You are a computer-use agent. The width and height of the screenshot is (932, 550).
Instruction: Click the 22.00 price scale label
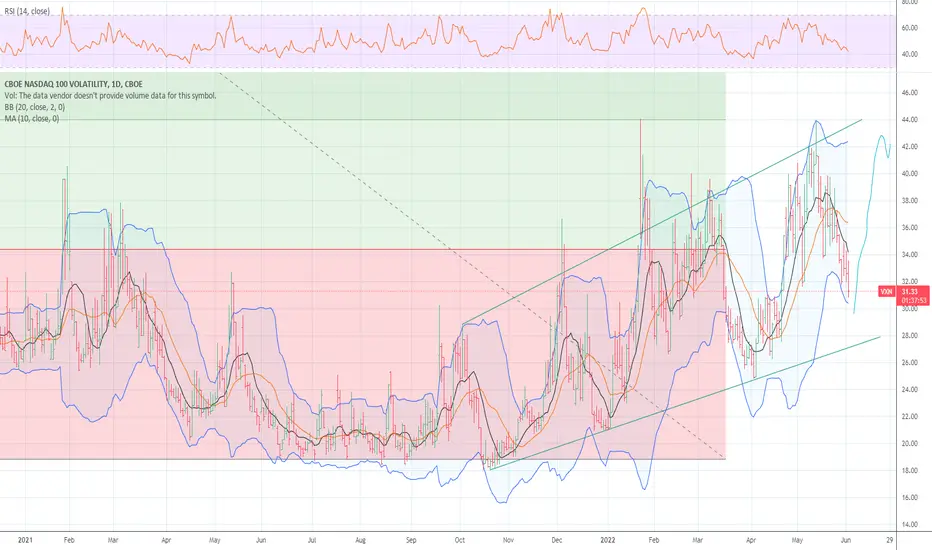[909, 417]
